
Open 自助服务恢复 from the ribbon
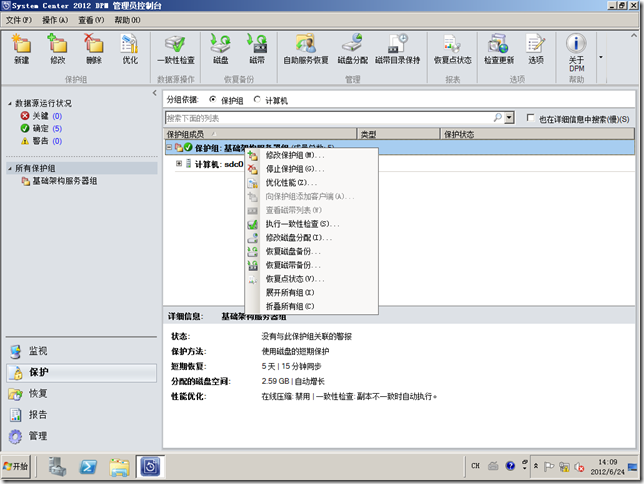pos(306,49)
